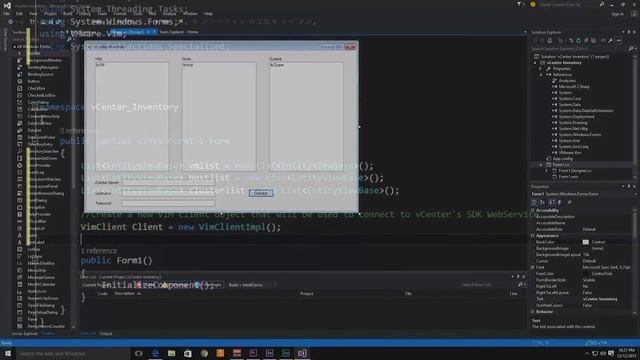The image size is (640, 360).
Task: Click the Visual Studio icon on the taskbar
Action: coord(302,353)
